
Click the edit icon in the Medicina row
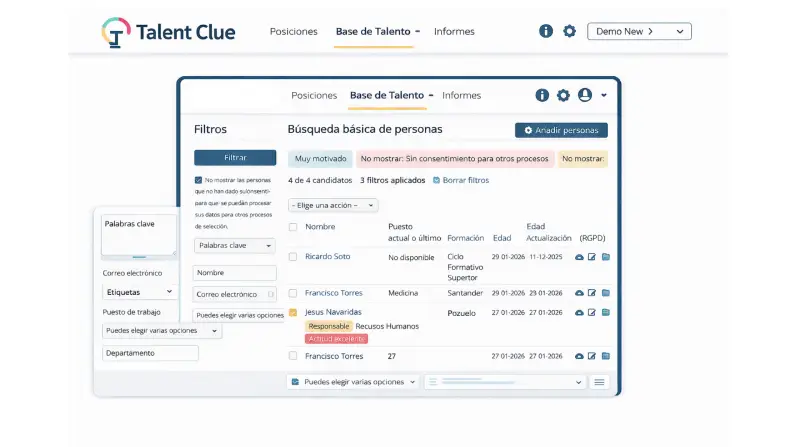592,293
